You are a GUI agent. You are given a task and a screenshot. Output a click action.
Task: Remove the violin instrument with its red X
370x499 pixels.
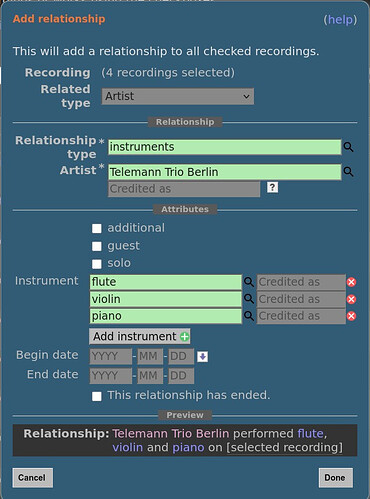(x=351, y=299)
